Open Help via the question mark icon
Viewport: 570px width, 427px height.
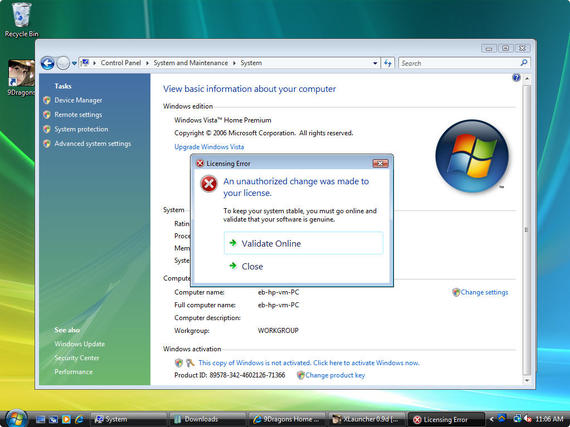(x=516, y=77)
